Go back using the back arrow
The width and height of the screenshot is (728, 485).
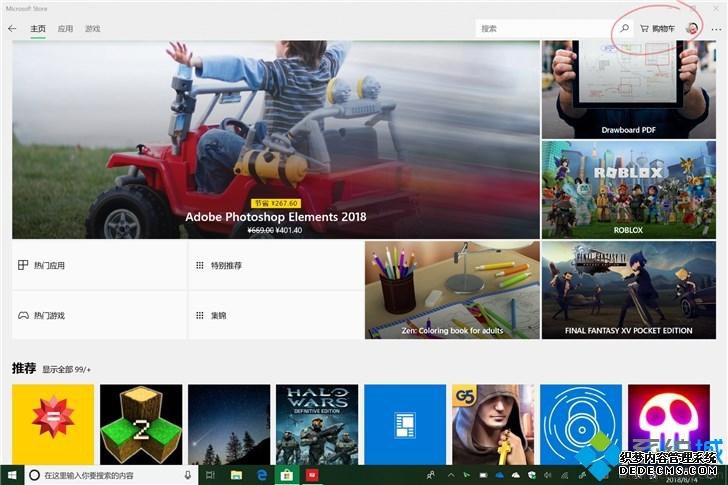[13, 29]
